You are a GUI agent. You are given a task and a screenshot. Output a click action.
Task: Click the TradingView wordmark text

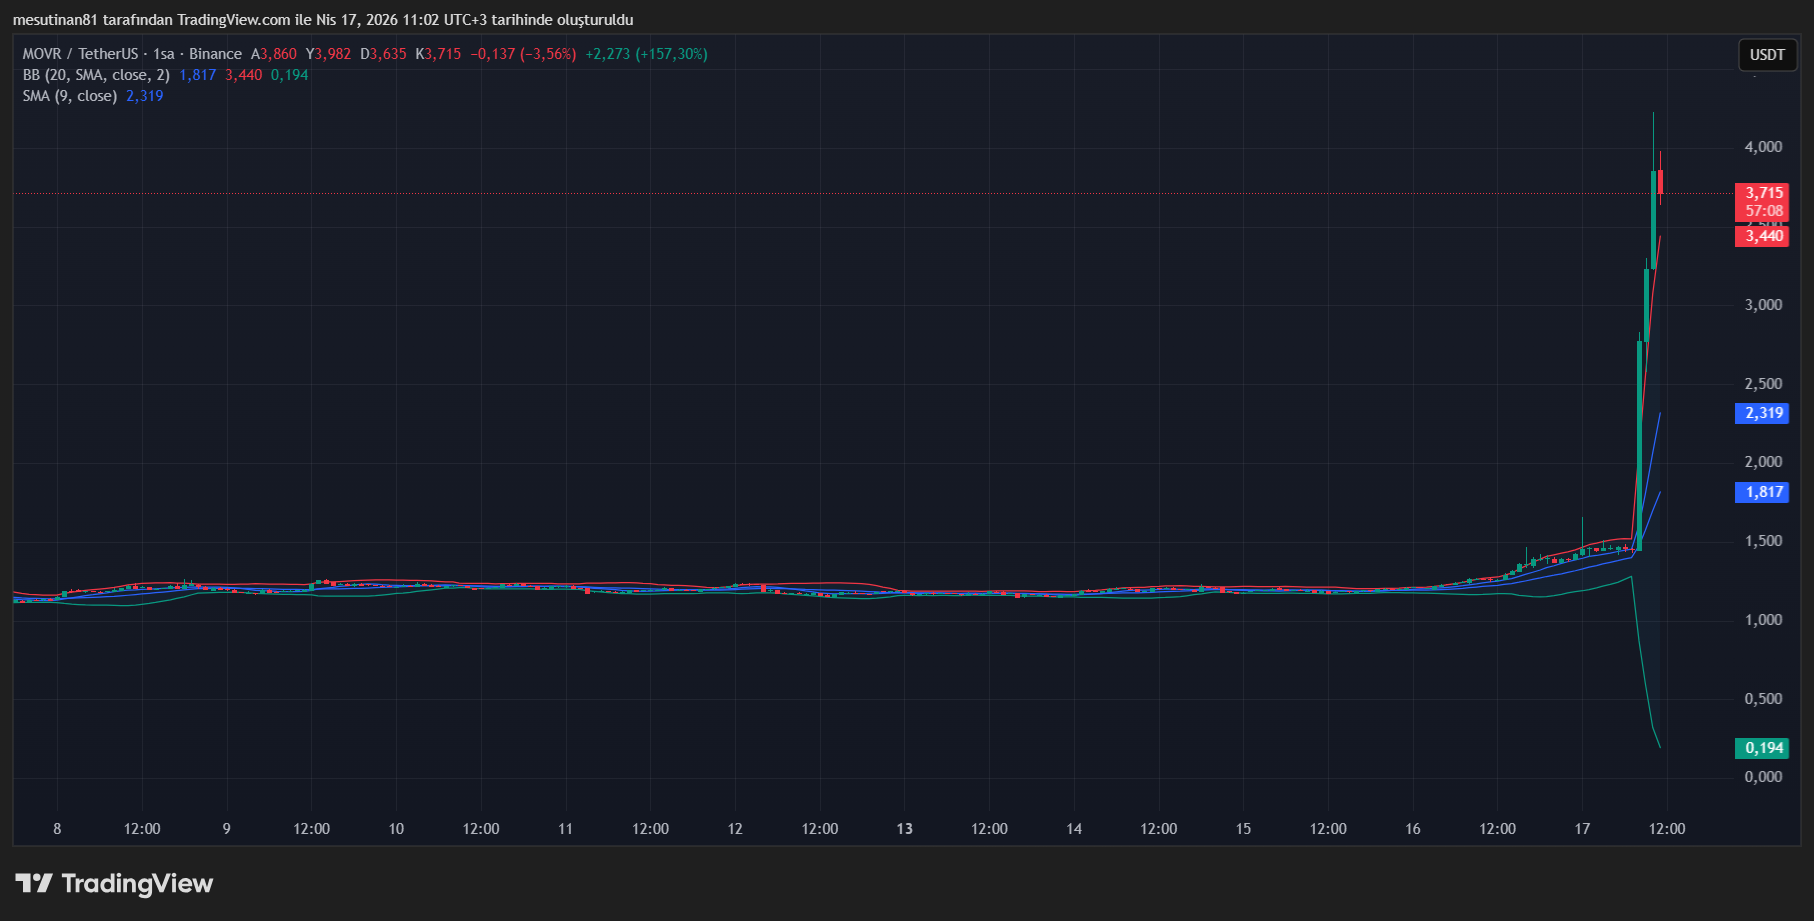pos(137,883)
